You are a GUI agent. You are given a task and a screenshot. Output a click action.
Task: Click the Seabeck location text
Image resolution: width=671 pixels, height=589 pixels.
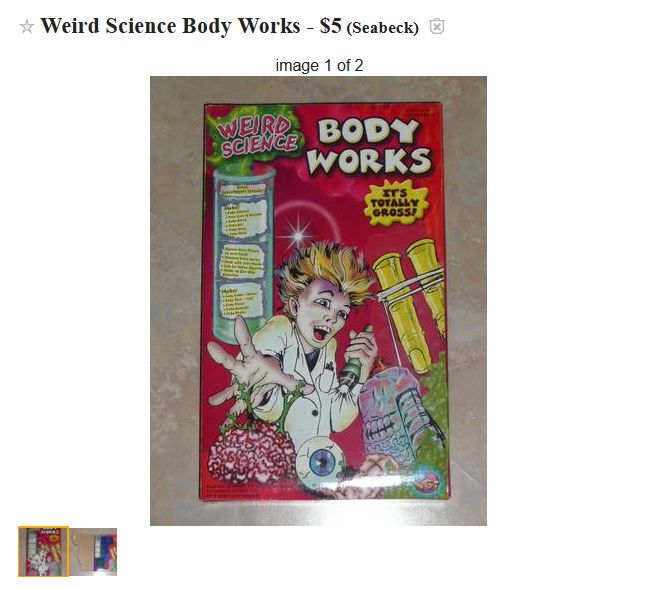pyautogui.click(x=383, y=28)
